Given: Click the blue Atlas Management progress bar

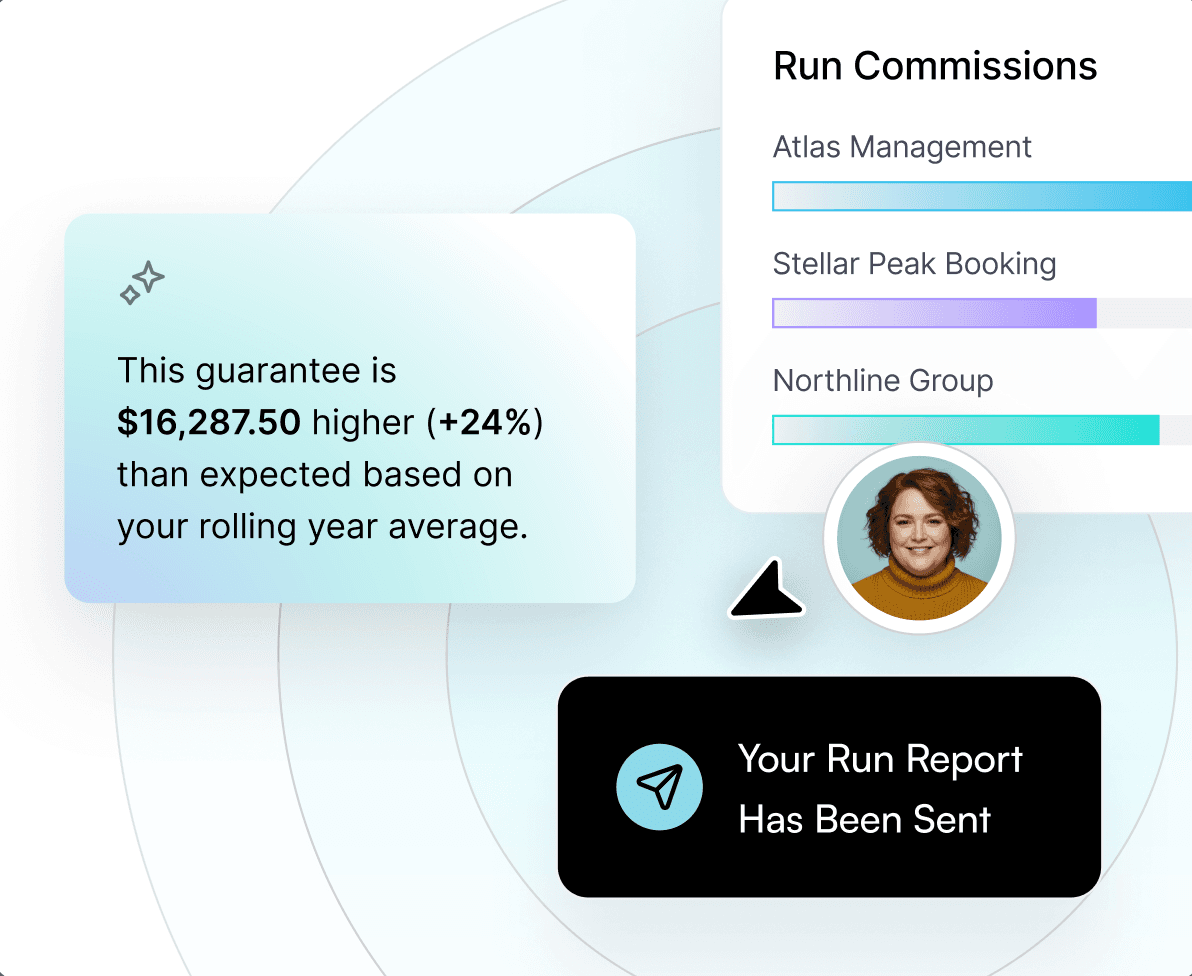Looking at the screenshot, I should click(980, 196).
